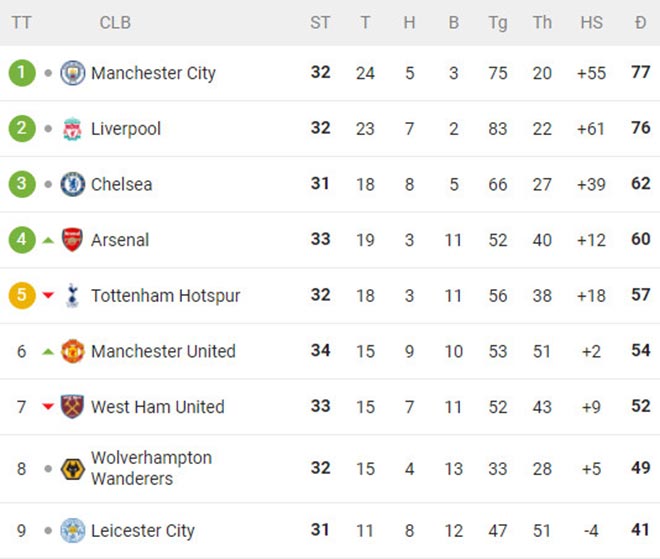660x559 pixels.
Task: Click the Arsenal club crest
Action: click(x=73, y=240)
